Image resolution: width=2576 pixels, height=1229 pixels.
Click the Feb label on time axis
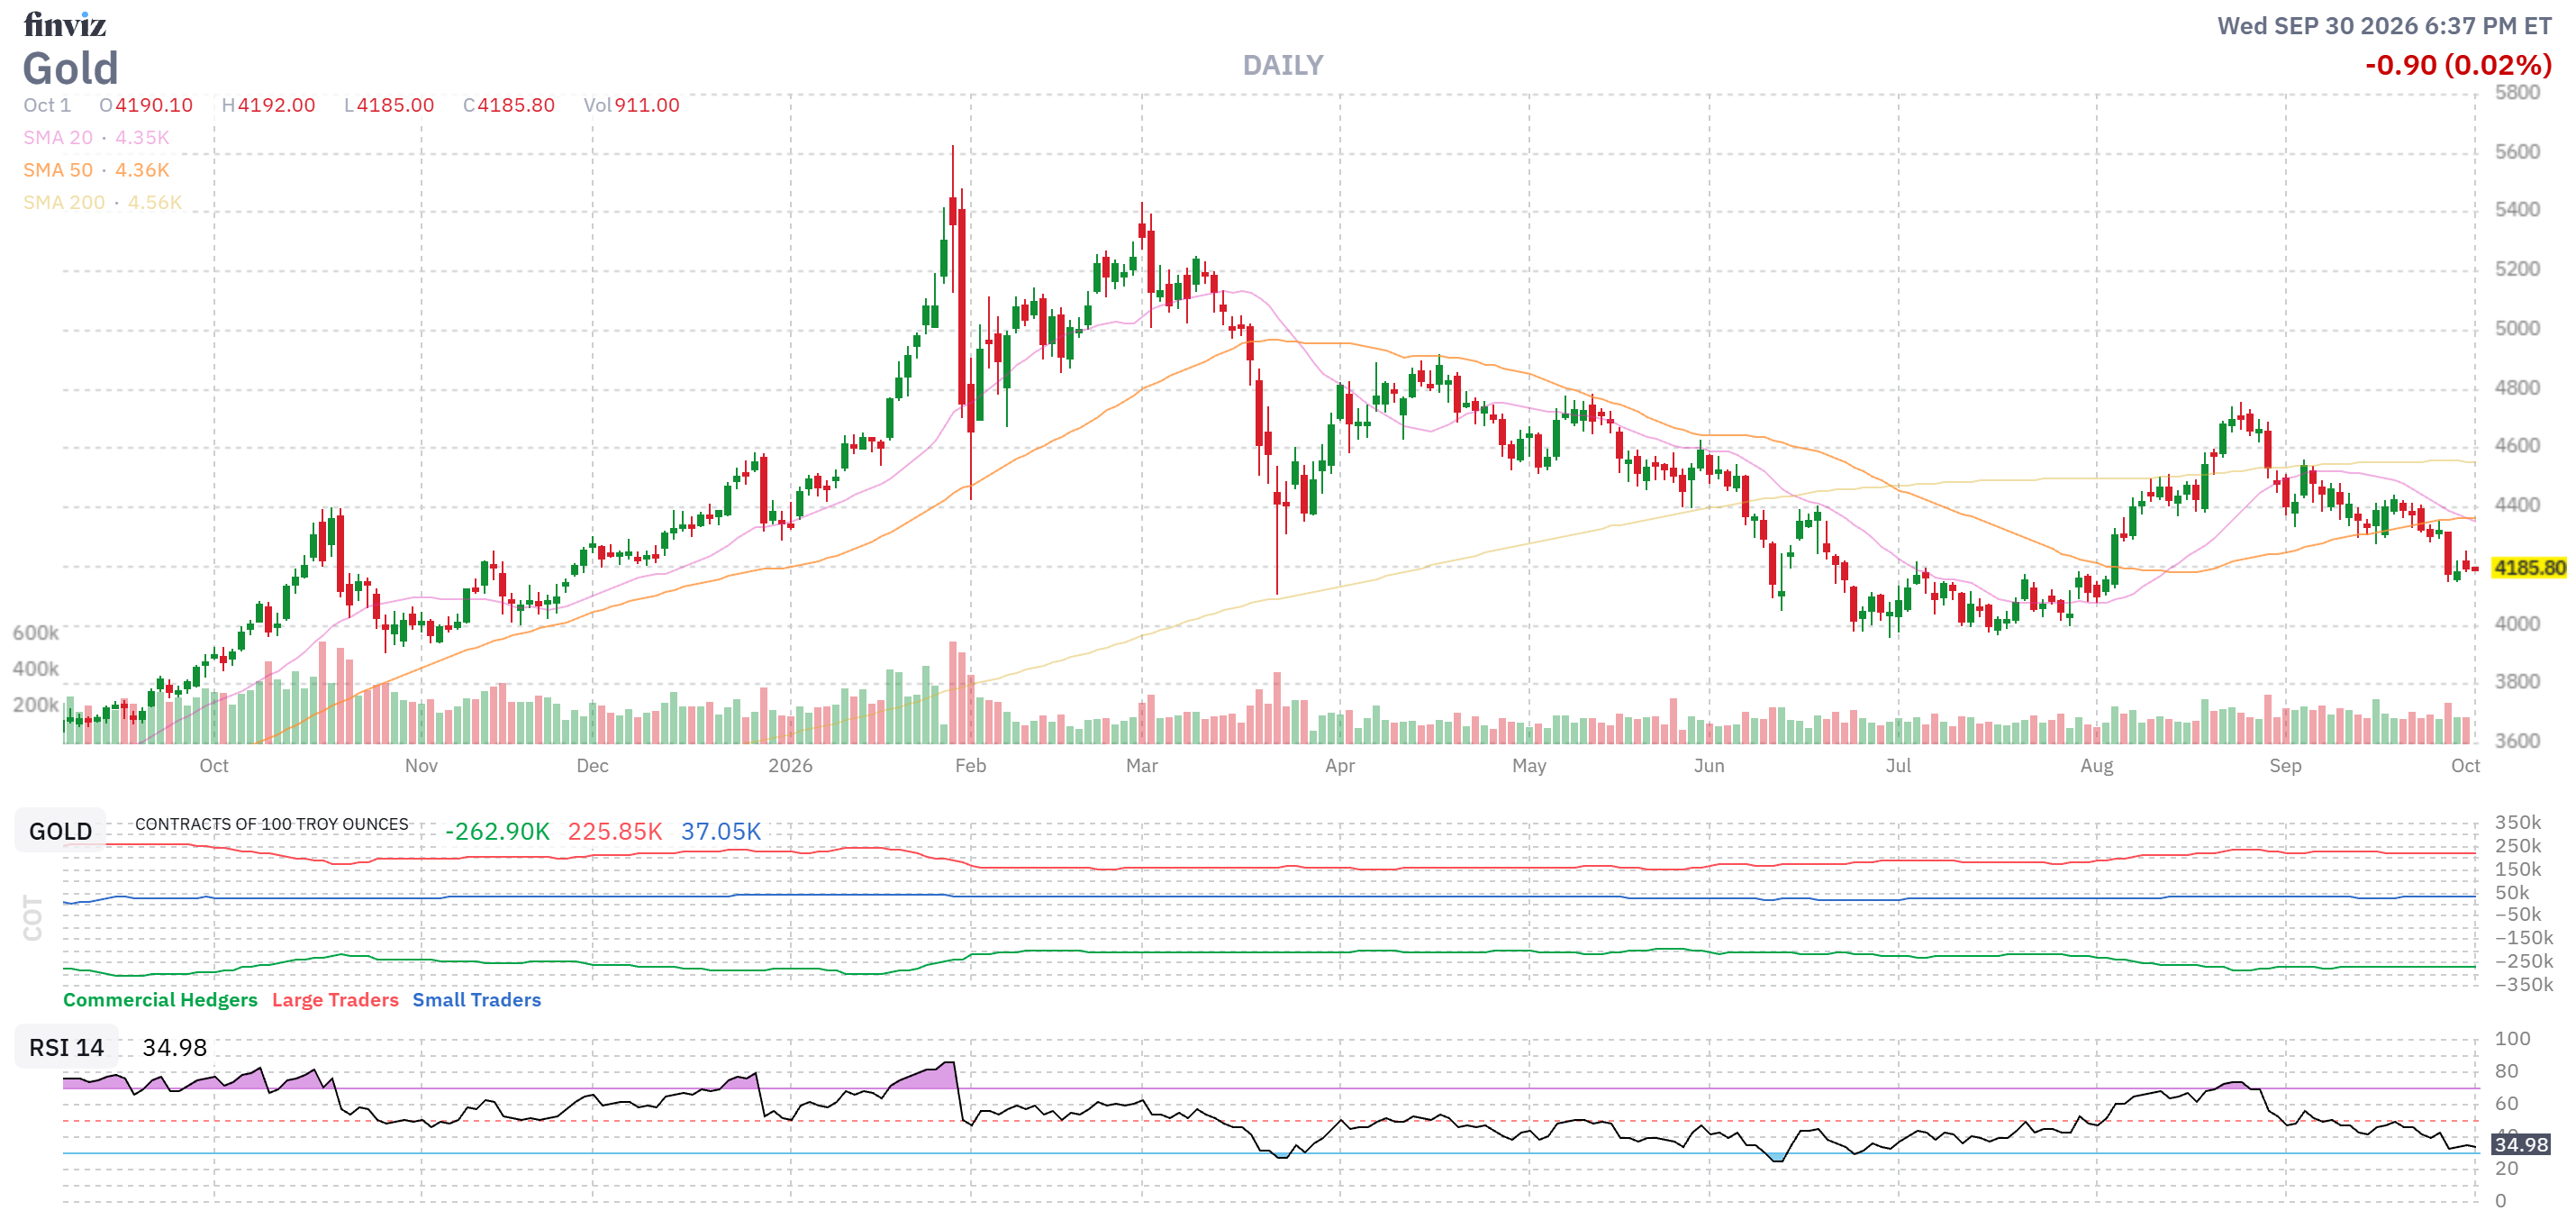click(x=970, y=765)
